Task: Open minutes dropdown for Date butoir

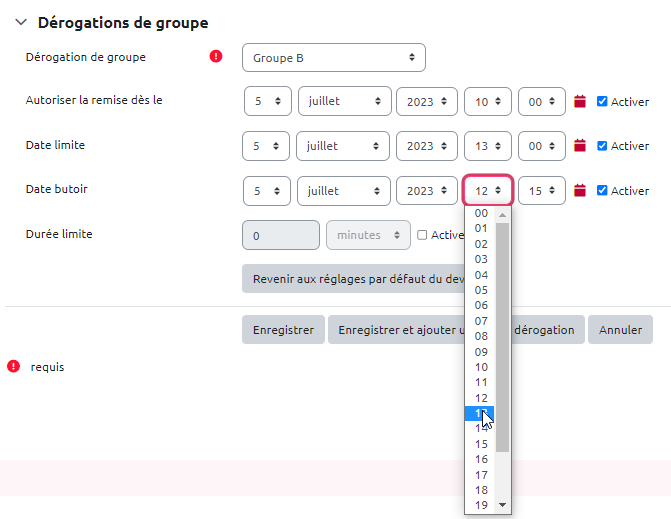Action: coord(542,191)
